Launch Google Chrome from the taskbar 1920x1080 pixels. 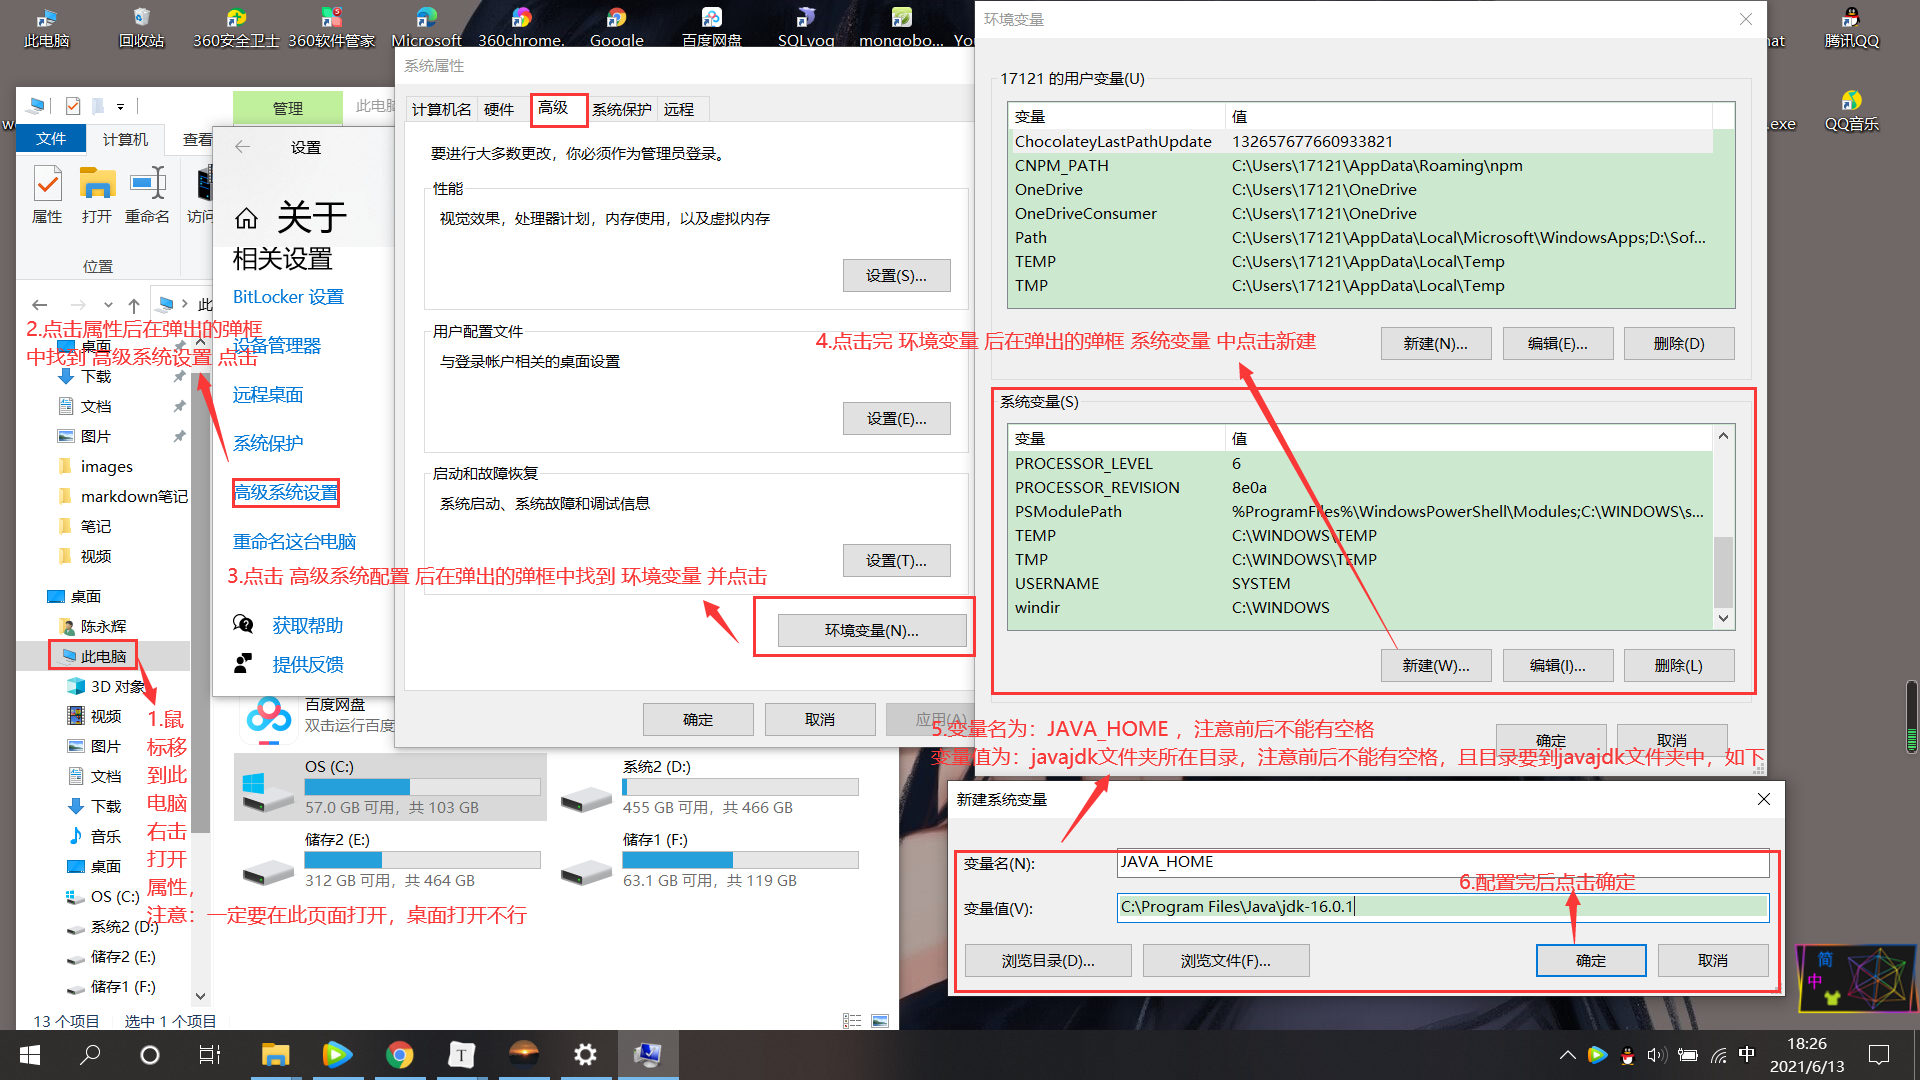tap(400, 1054)
